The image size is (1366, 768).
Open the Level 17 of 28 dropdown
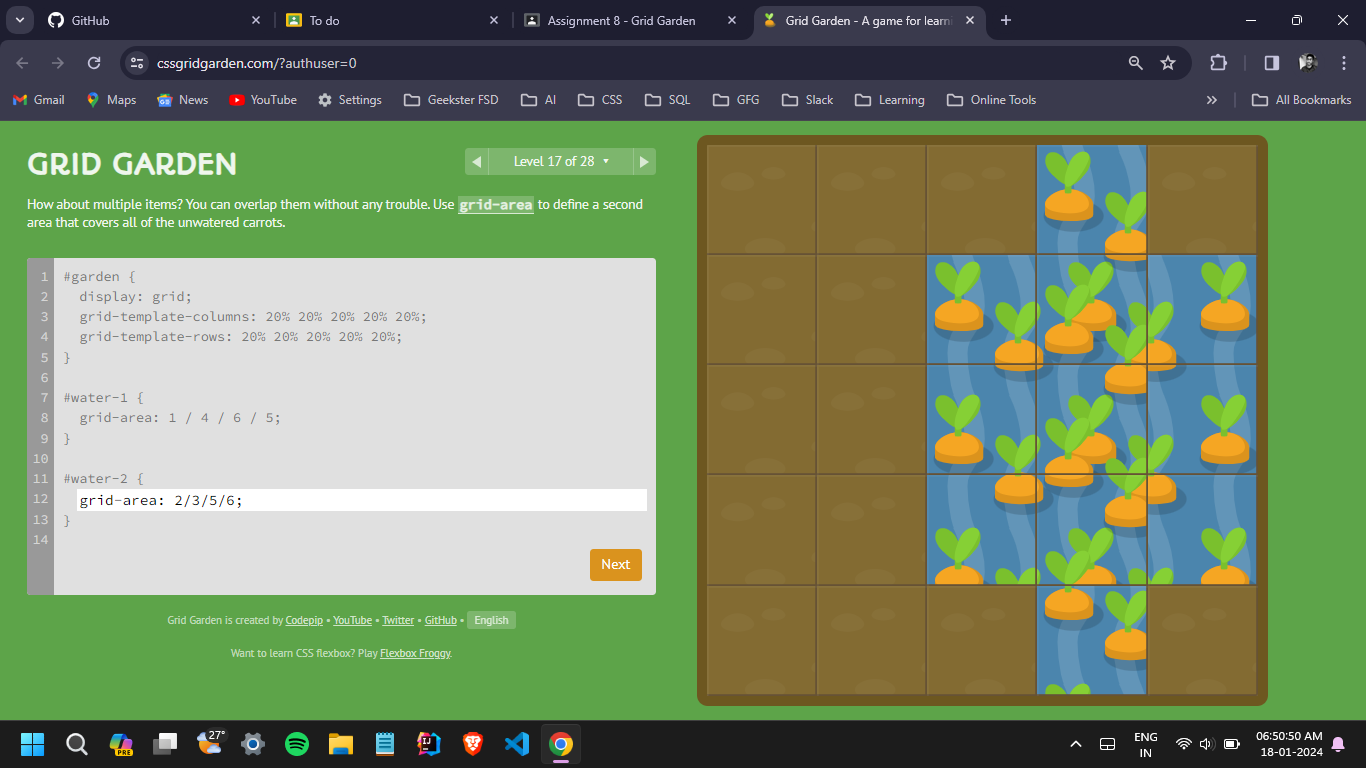click(560, 161)
